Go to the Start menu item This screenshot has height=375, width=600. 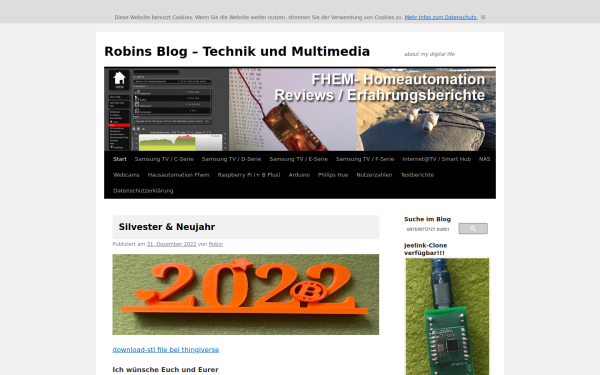click(120, 159)
